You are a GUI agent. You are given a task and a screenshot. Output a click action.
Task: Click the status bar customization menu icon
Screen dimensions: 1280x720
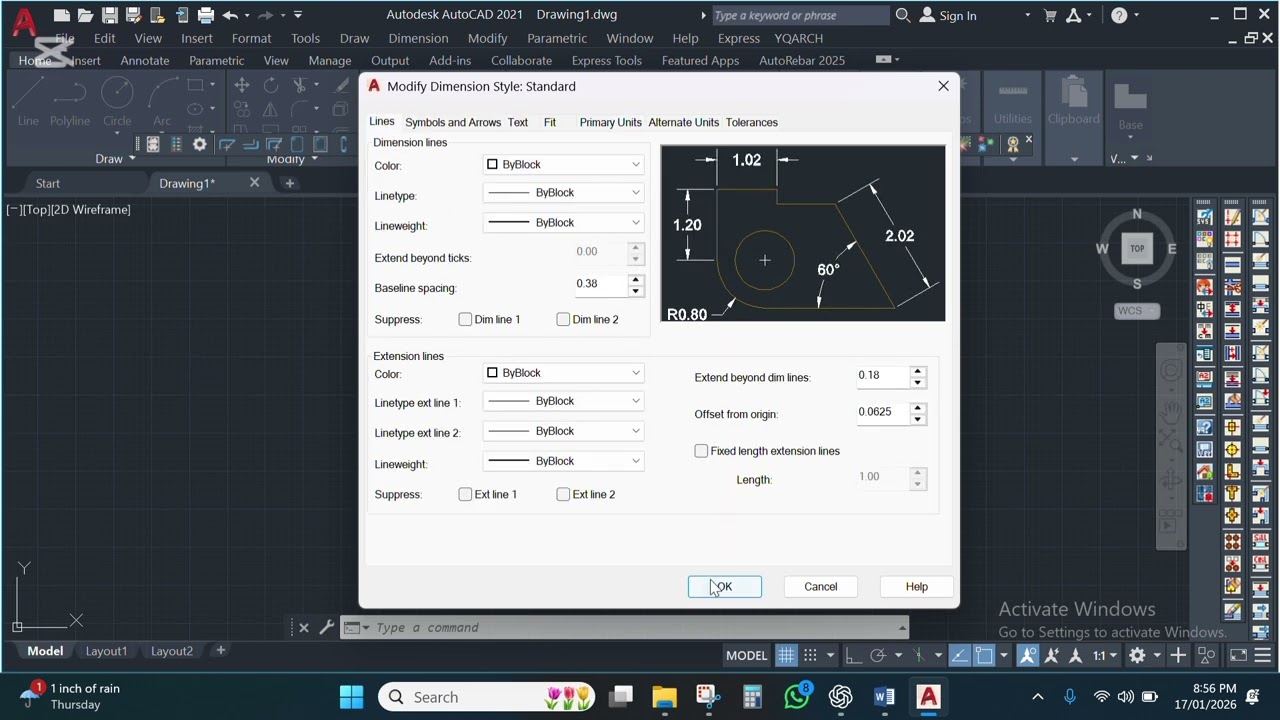(x=1264, y=655)
